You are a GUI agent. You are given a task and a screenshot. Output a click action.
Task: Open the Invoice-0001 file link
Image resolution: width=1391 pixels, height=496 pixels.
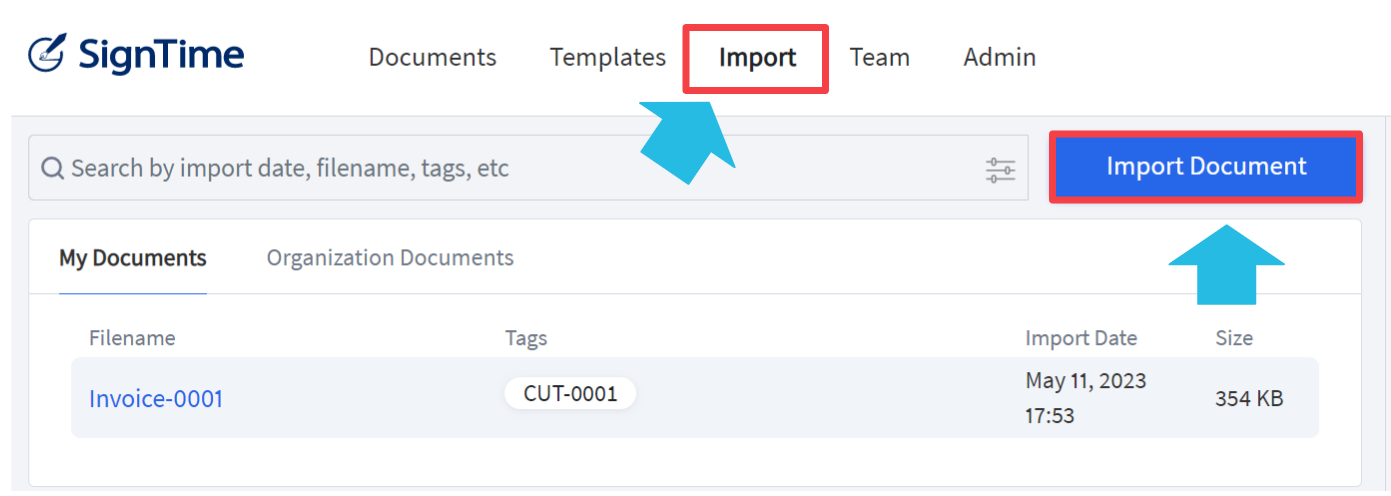click(x=156, y=399)
